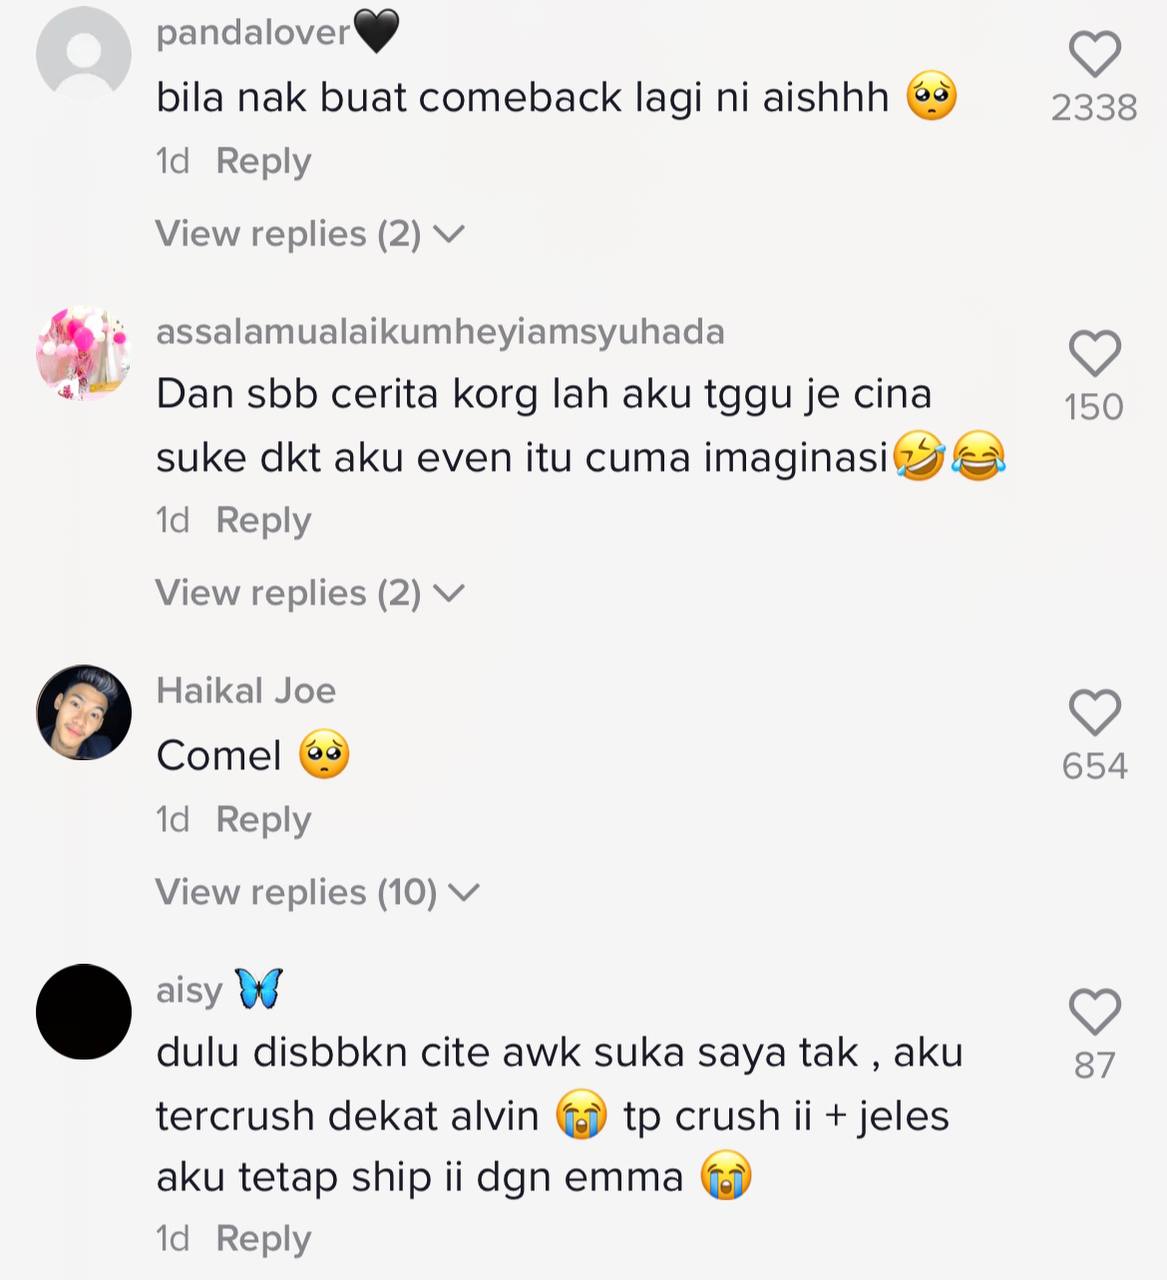Select the 2338 like count
Image resolution: width=1167 pixels, height=1280 pixels.
click(1094, 108)
